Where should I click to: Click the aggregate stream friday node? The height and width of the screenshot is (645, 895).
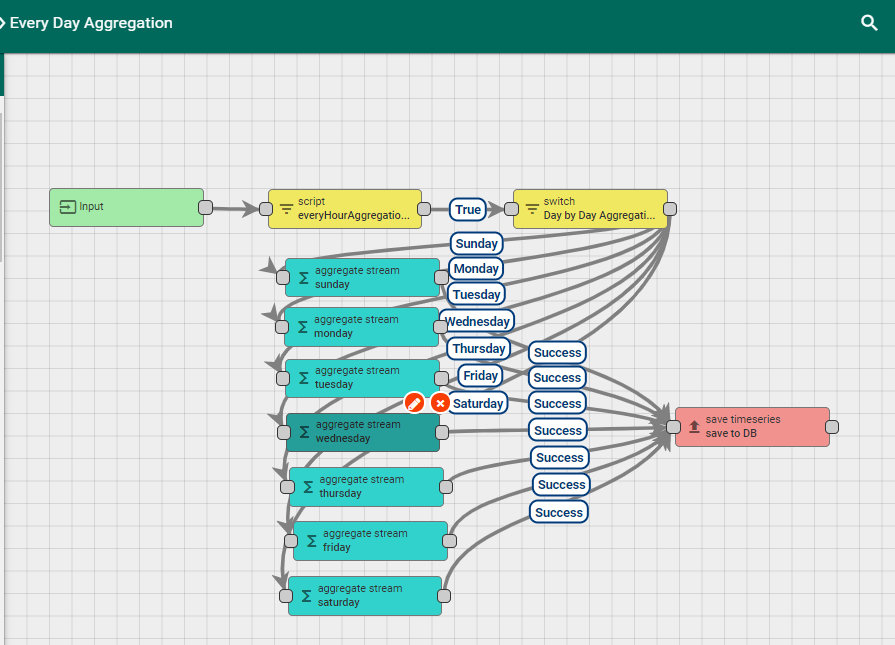click(370, 541)
